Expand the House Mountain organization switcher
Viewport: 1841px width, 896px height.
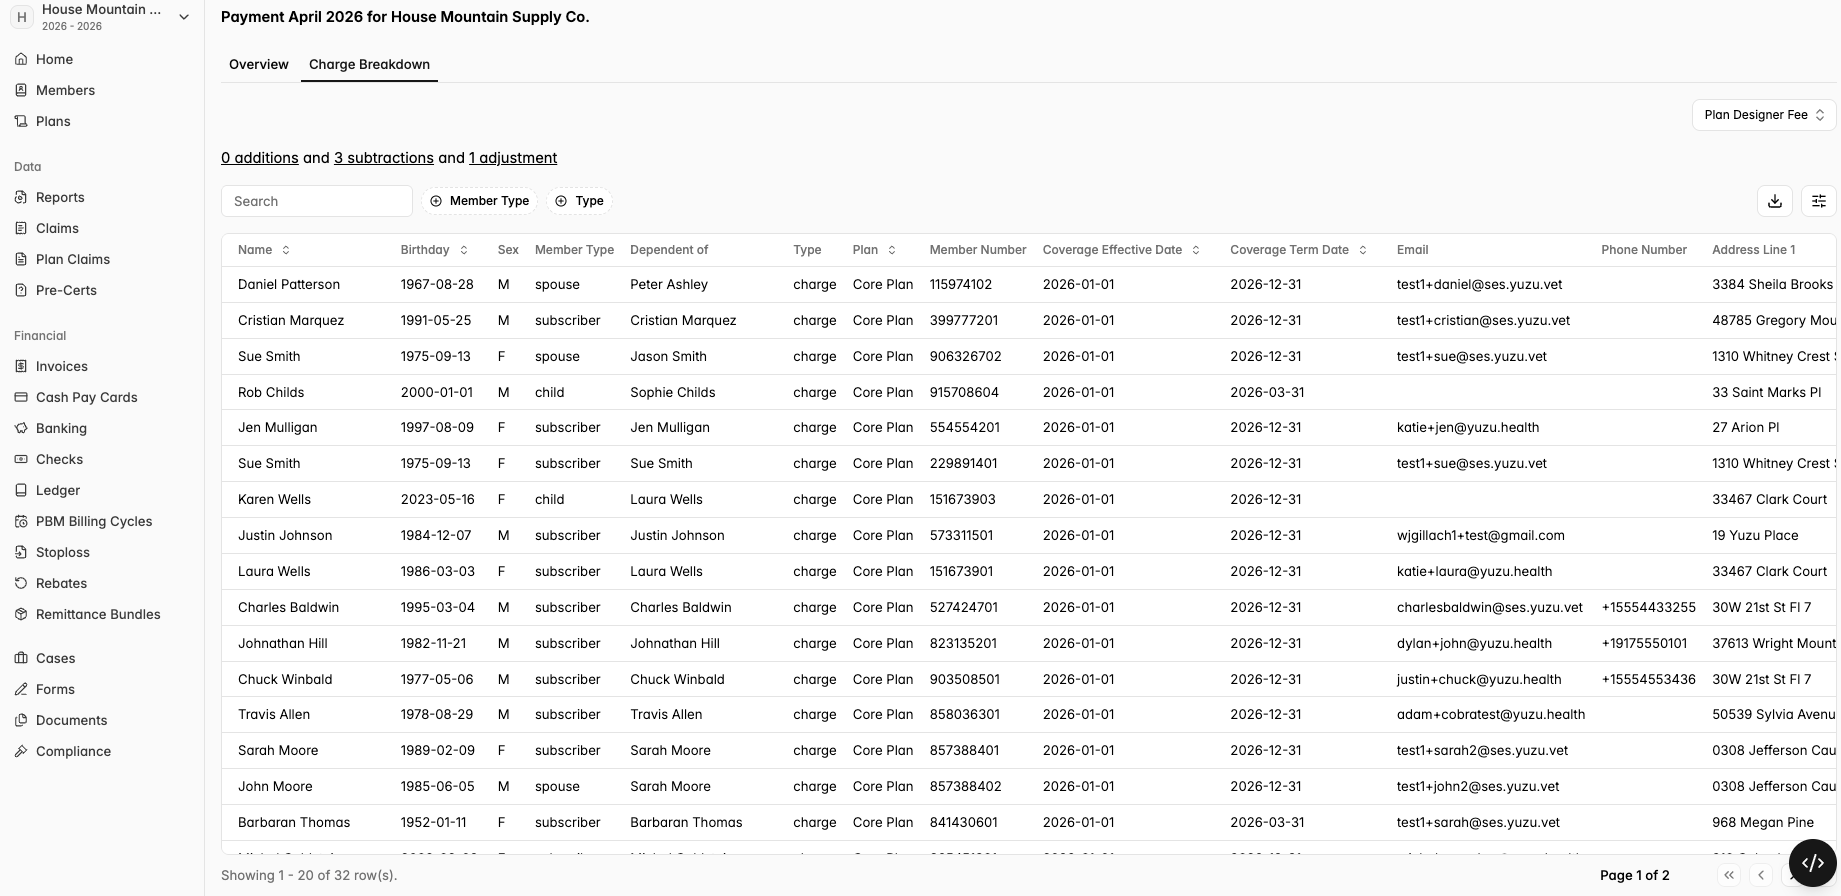coord(184,17)
